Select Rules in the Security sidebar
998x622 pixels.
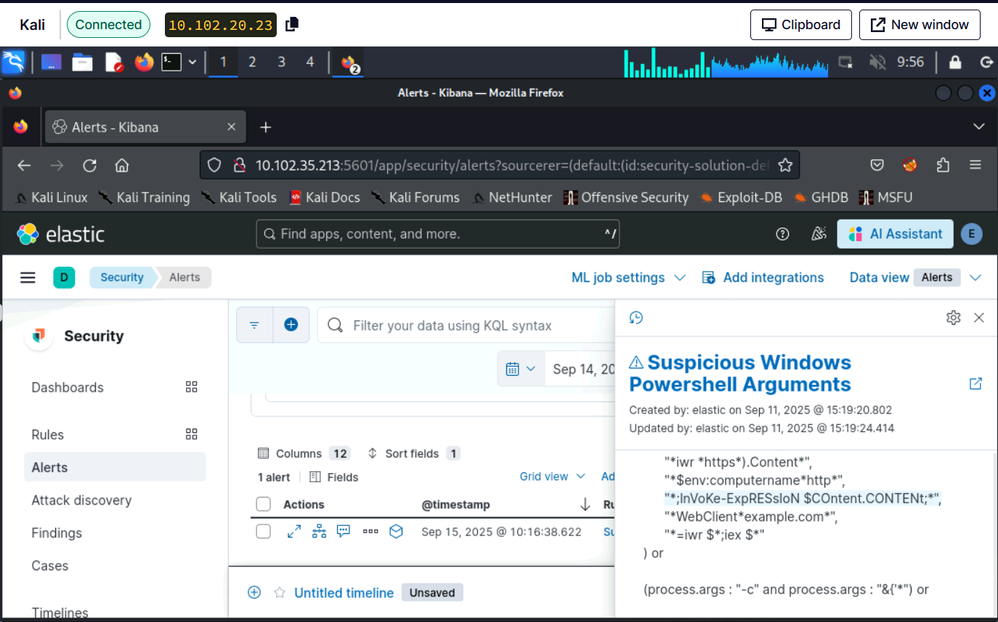(x=48, y=435)
